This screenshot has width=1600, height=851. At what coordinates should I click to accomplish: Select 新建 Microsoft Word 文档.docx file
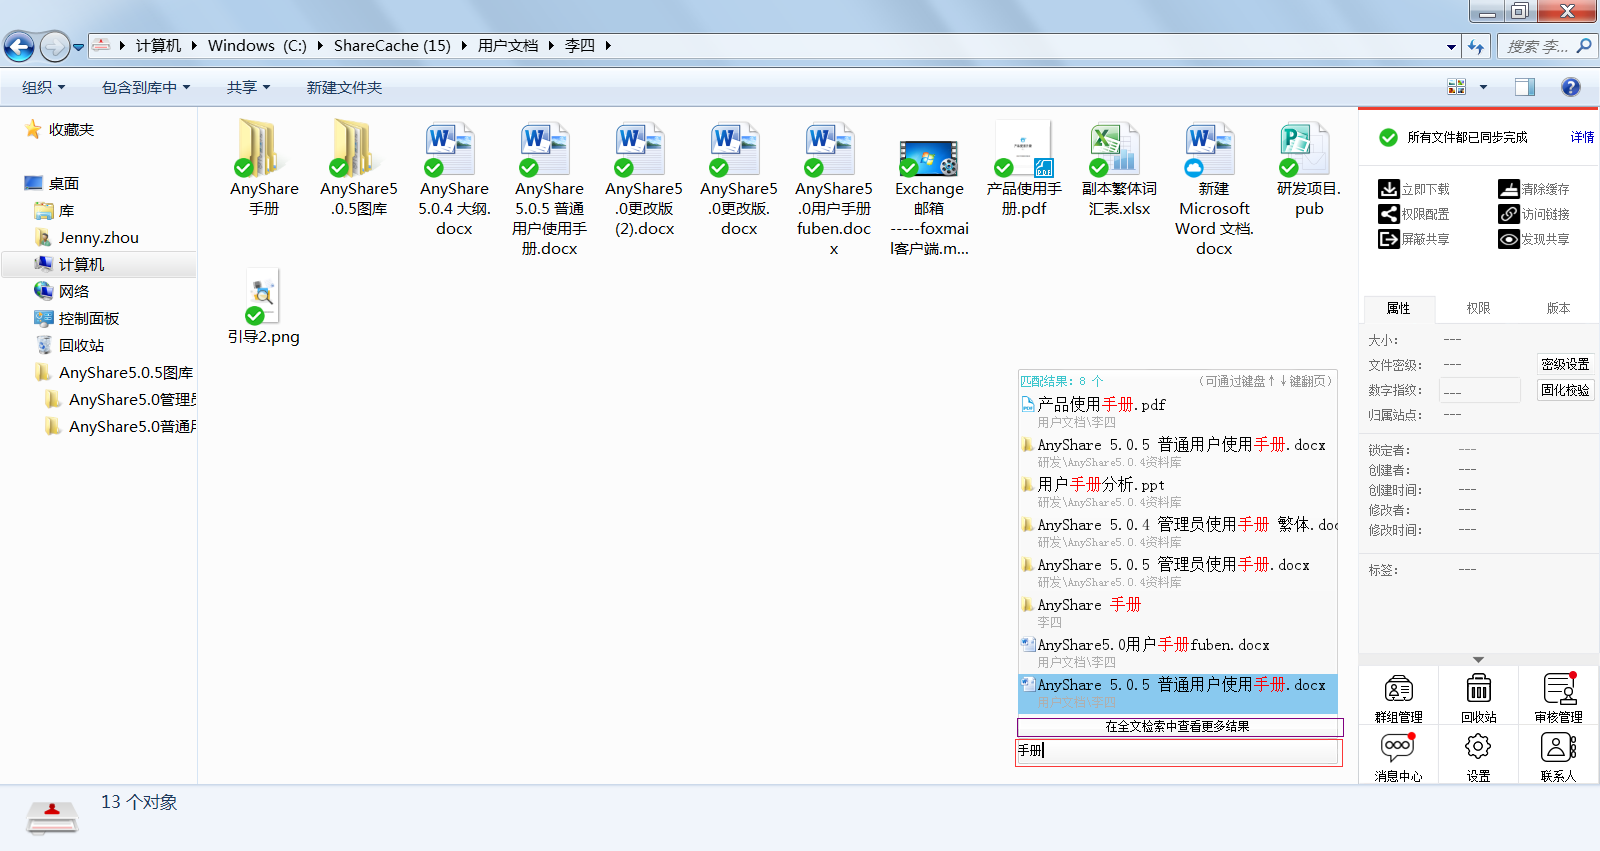[x=1214, y=188]
